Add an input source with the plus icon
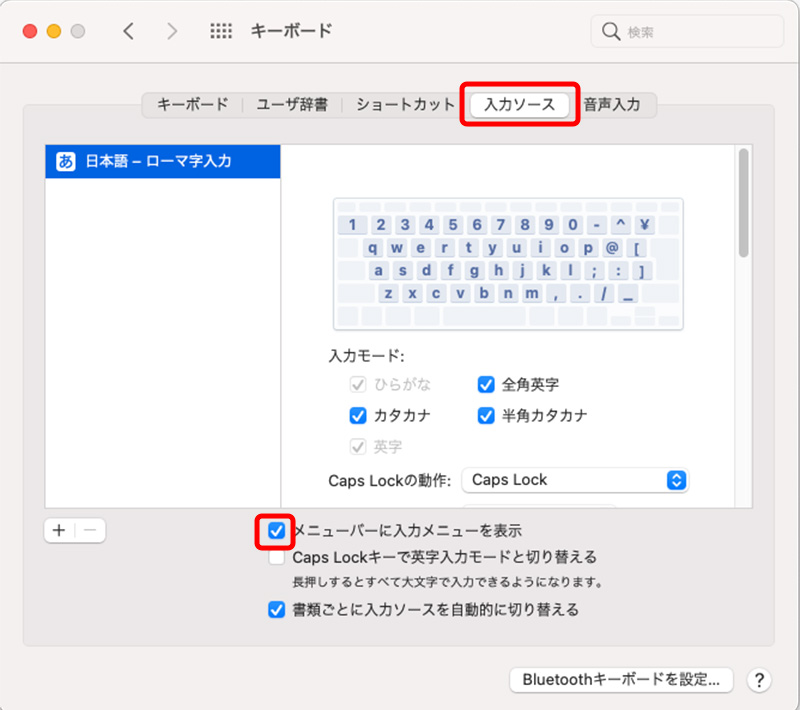Image resolution: width=800 pixels, height=710 pixels. (59, 530)
